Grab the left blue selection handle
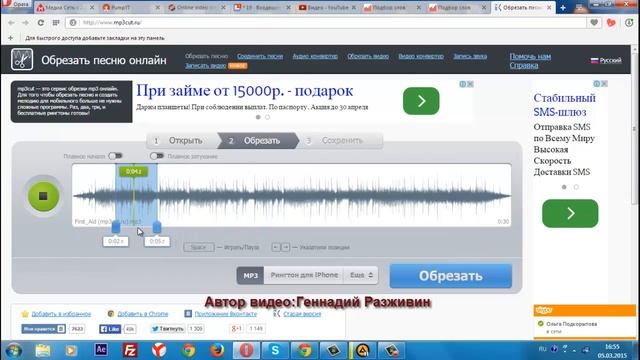 click(x=116, y=227)
